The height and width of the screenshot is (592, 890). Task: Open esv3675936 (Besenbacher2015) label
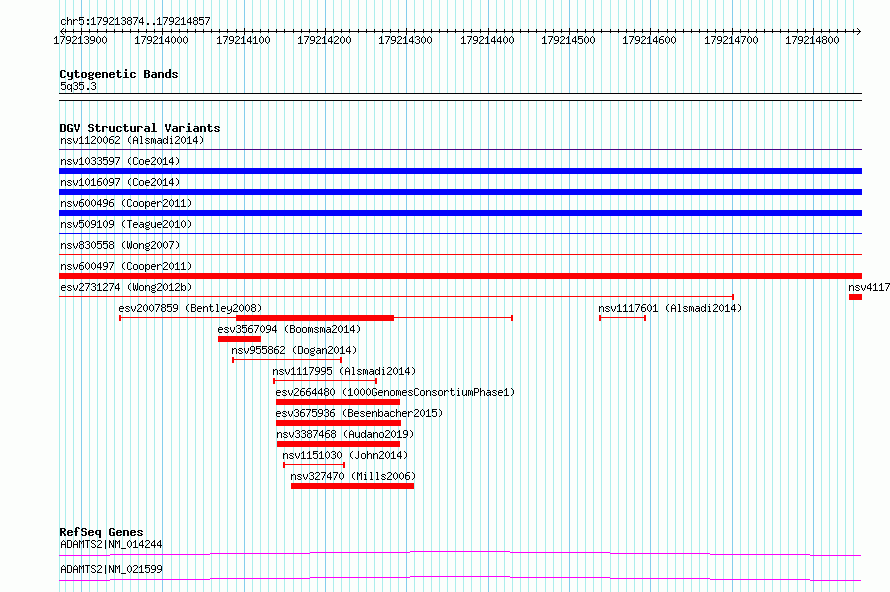coord(359,413)
